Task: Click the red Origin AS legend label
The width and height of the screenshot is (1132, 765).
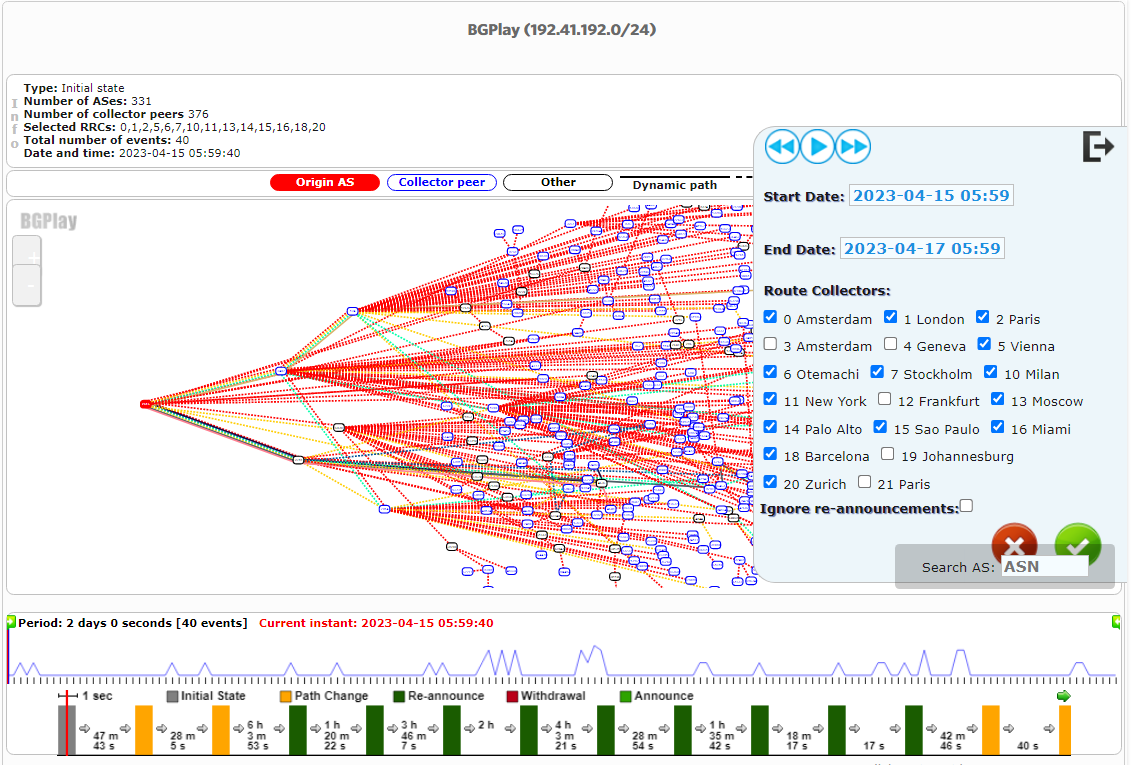Action: pyautogui.click(x=326, y=182)
